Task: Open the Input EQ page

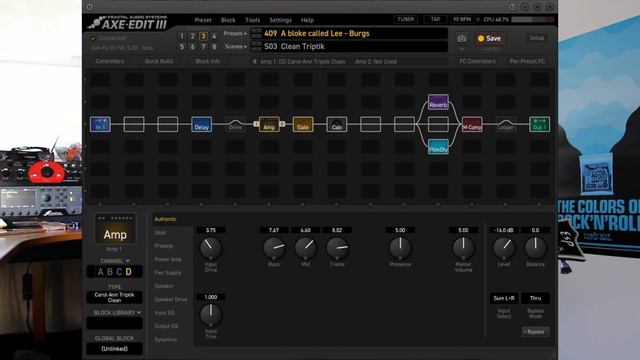Action: coord(164,313)
